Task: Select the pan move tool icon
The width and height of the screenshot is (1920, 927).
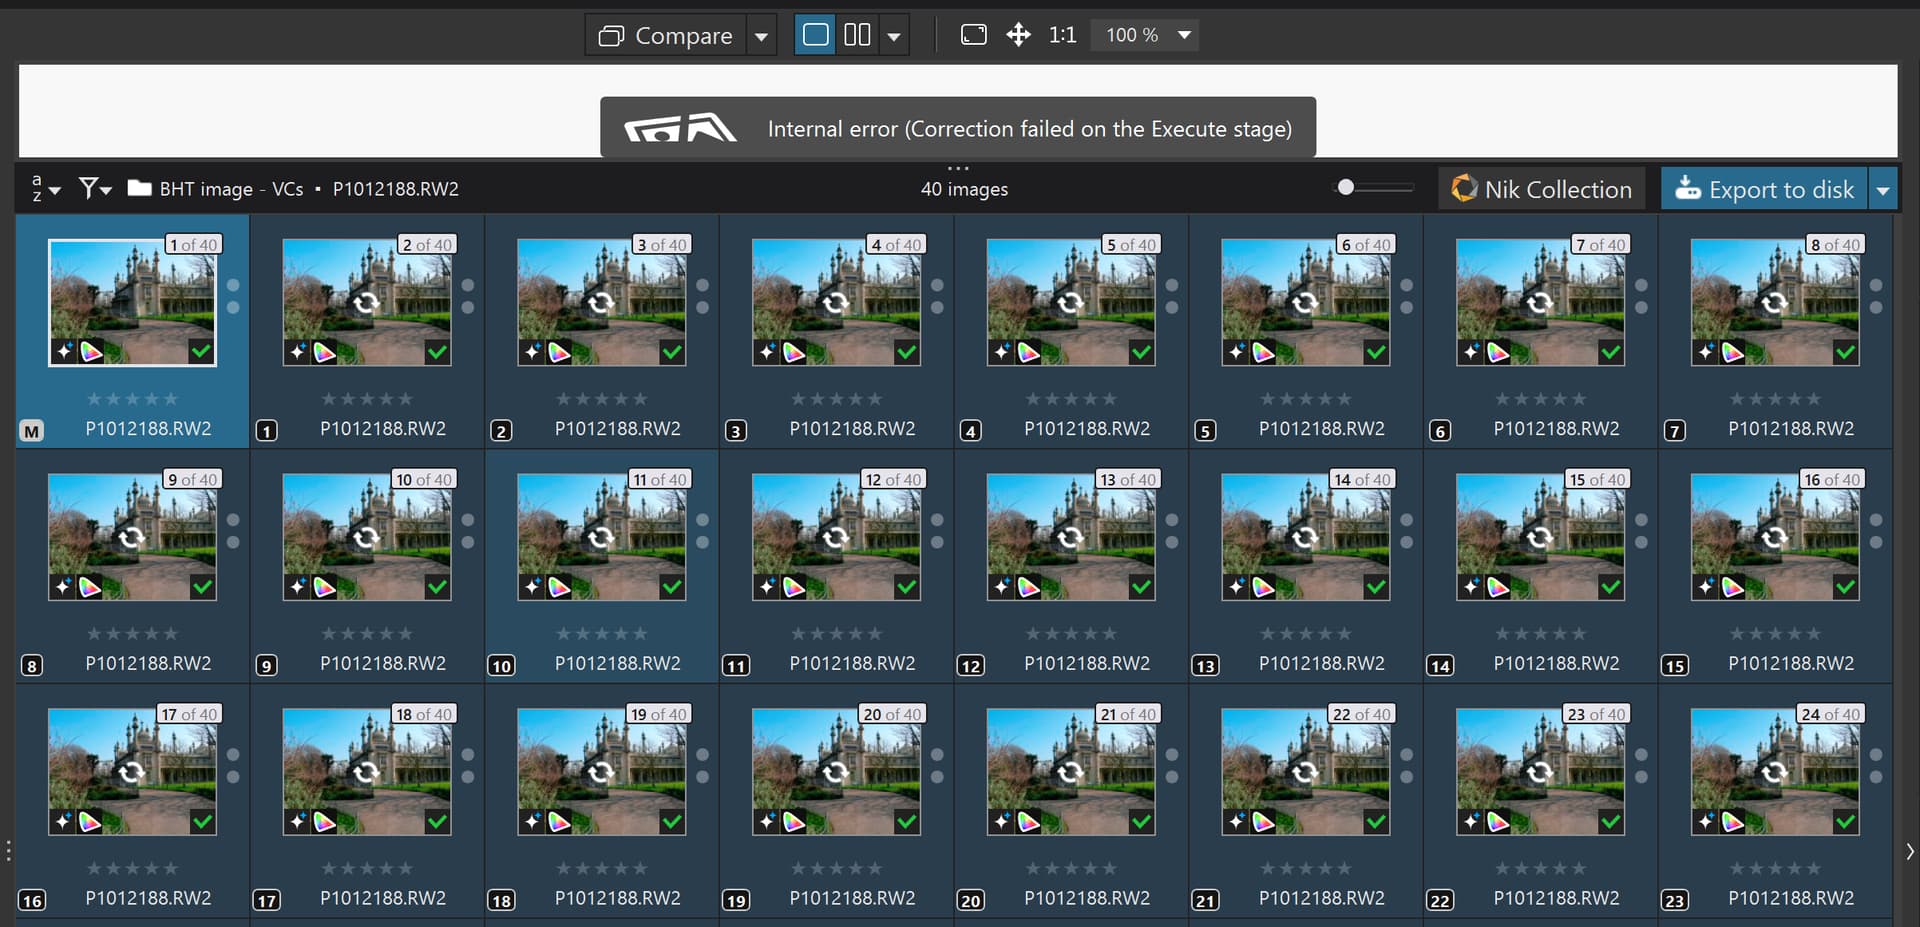Action: (x=1018, y=35)
